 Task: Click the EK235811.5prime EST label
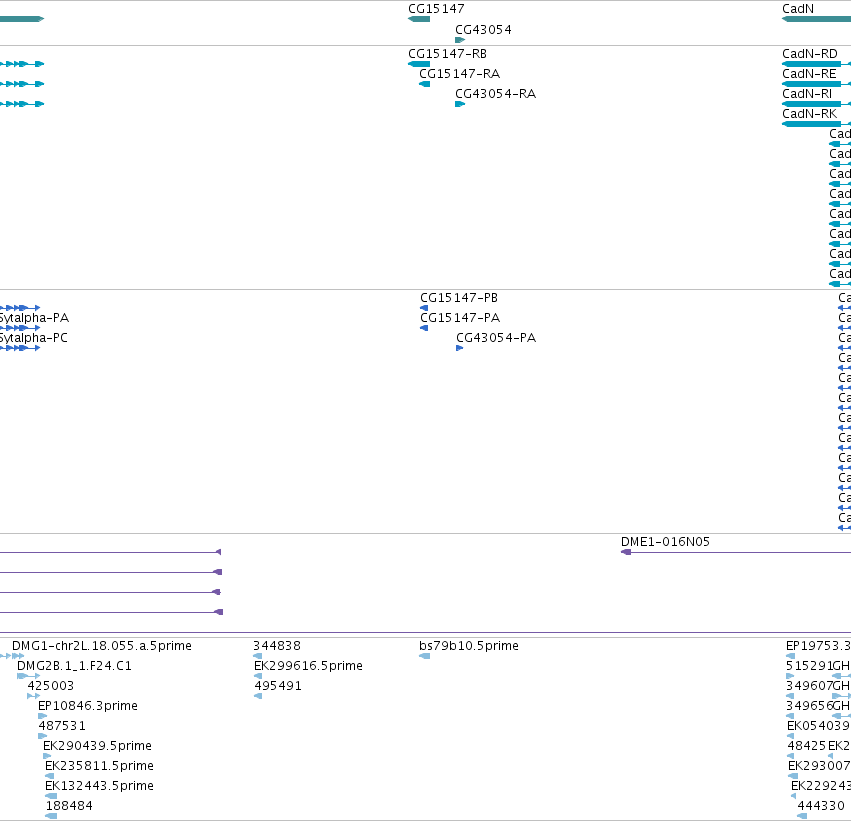click(99, 766)
